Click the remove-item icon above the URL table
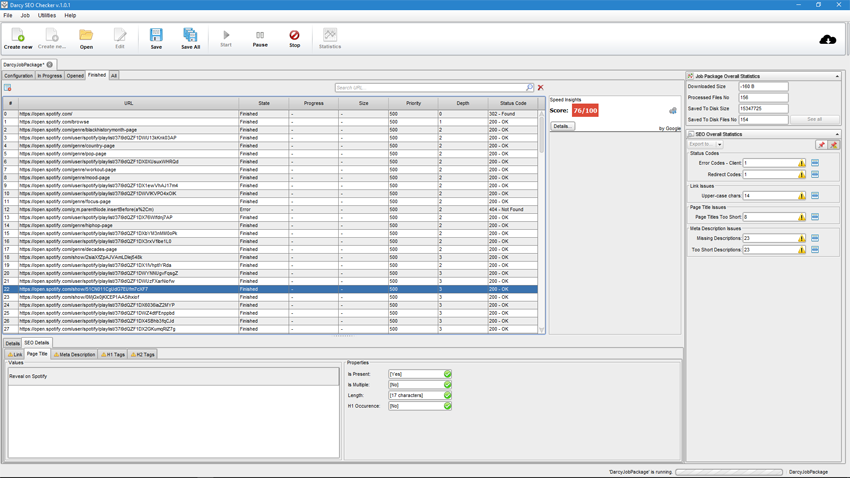The height and width of the screenshot is (478, 850). (8, 87)
